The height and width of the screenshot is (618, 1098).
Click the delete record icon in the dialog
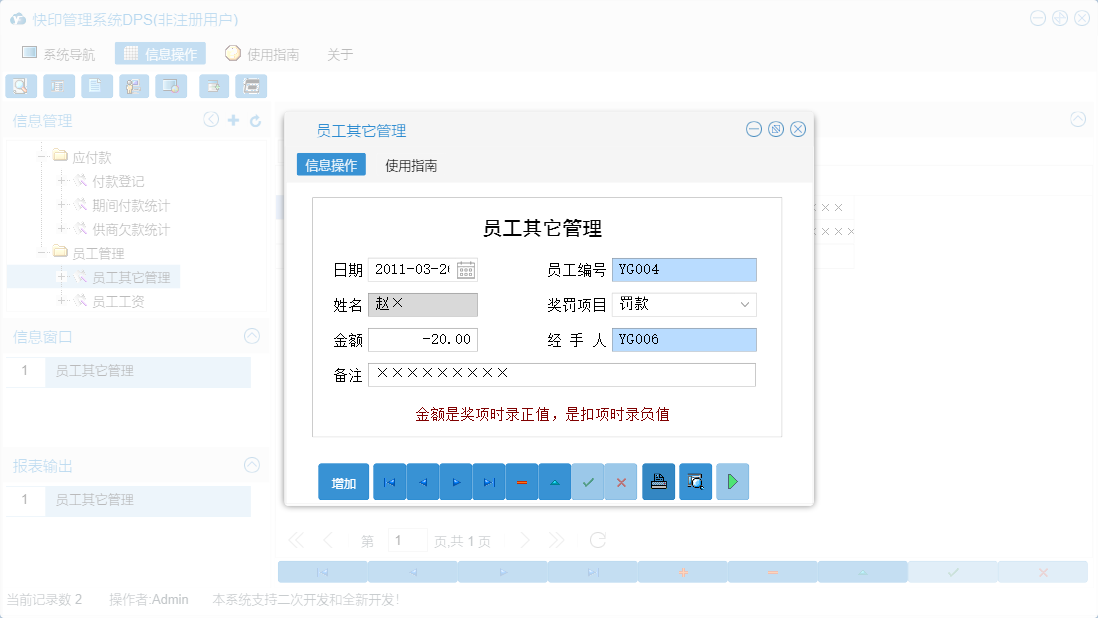(522, 481)
